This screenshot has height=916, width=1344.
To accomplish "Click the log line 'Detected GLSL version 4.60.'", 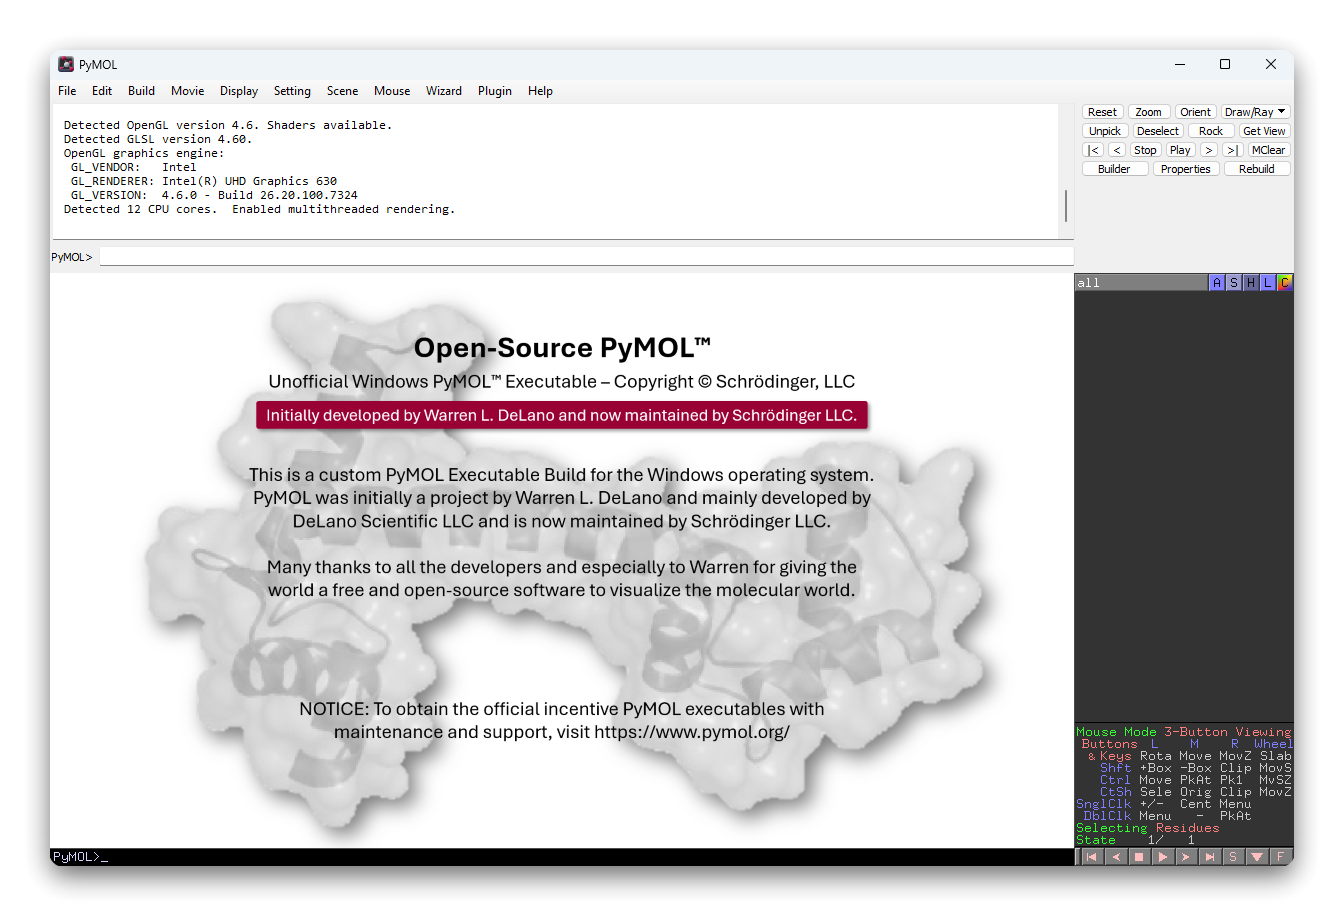I will (x=158, y=139).
